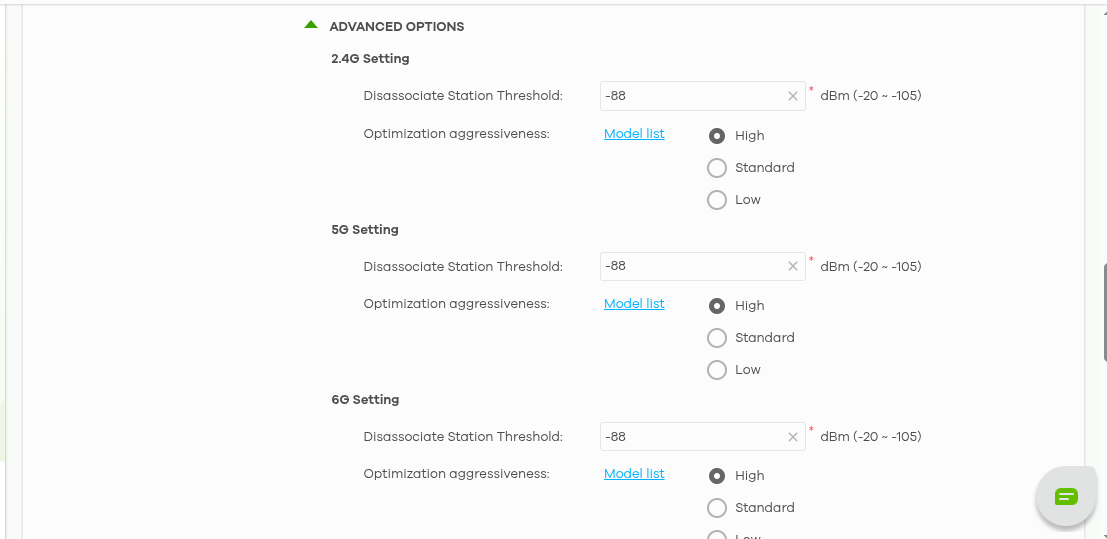1107x539 pixels.
Task: Clear the 5G Disassociate Station Threshold field
Action: point(793,267)
